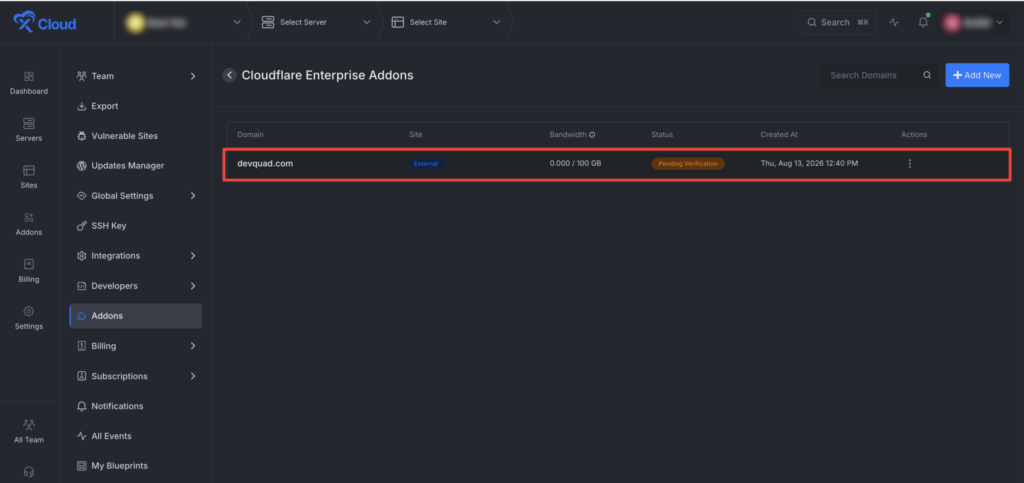The height and width of the screenshot is (483, 1024).
Task: Click the magnifier icon in Search Domains
Action: click(927, 75)
